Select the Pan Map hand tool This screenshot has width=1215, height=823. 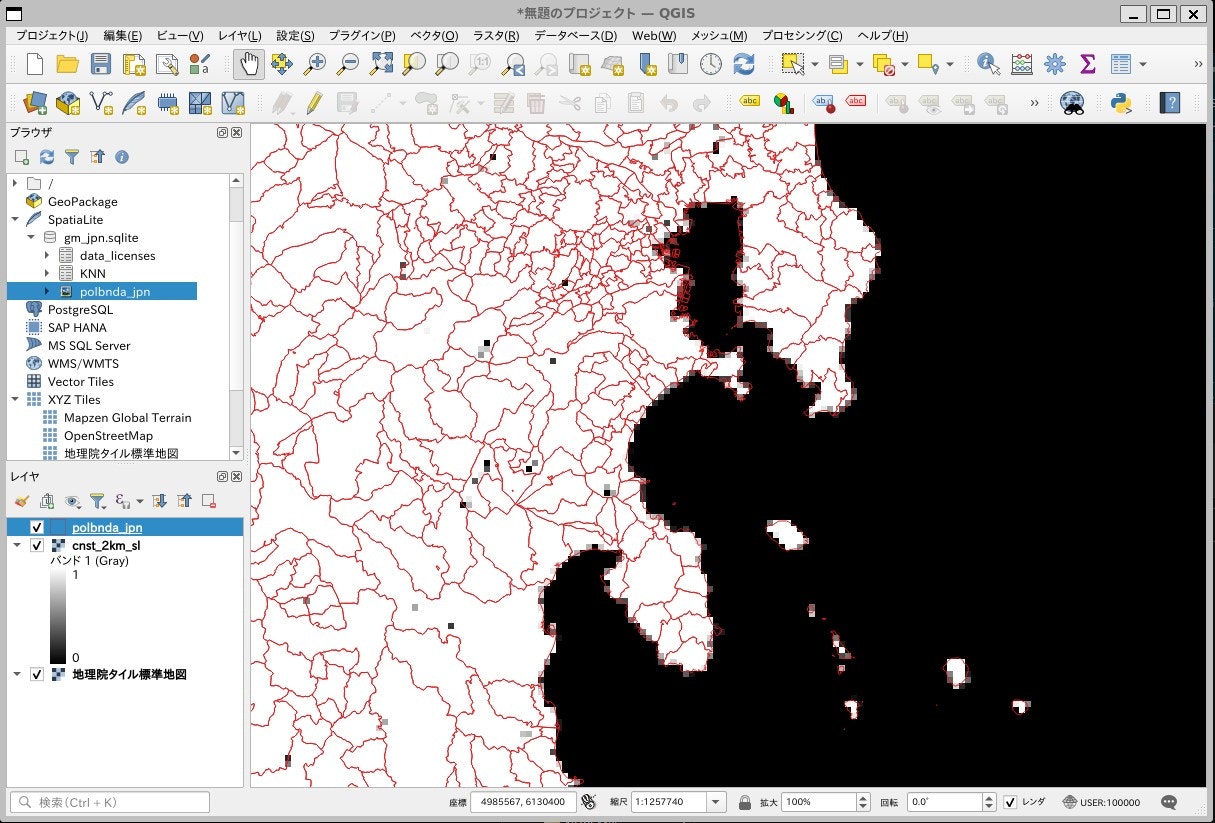(247, 62)
